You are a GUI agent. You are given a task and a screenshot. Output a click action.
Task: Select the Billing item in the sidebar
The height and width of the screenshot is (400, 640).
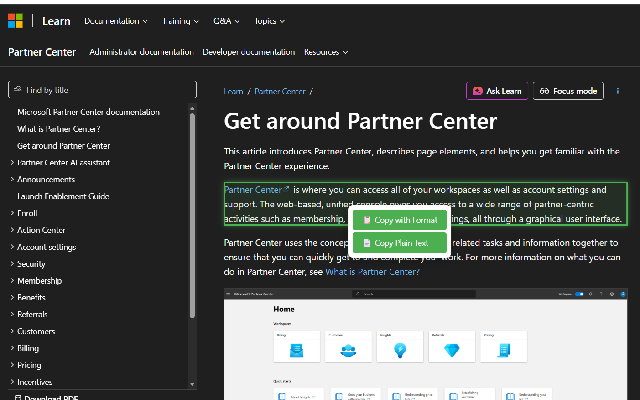(28, 348)
